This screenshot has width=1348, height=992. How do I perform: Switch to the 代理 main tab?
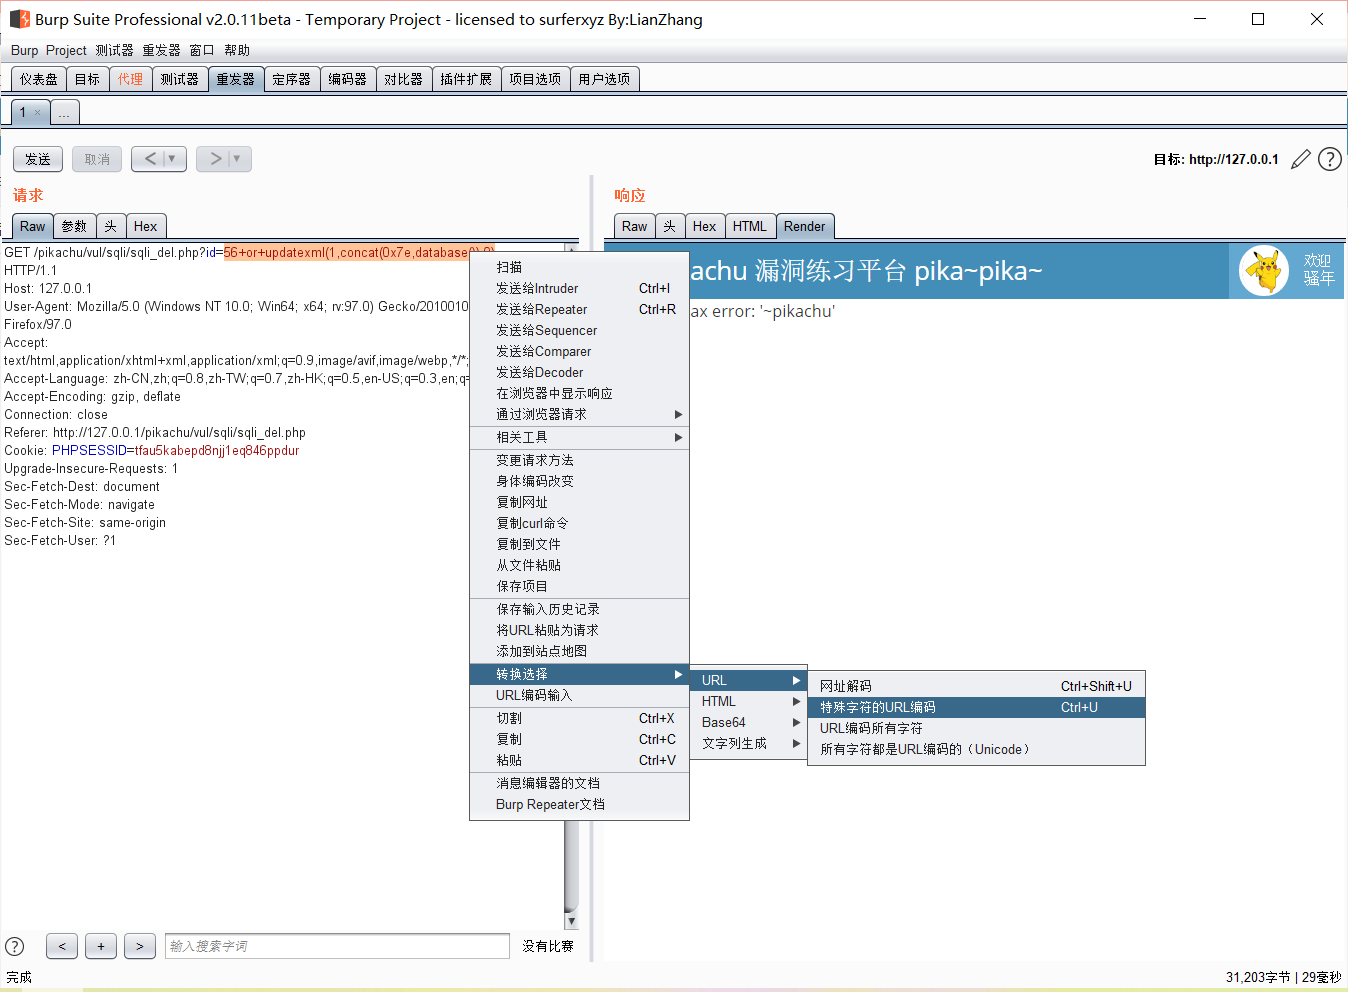(130, 79)
